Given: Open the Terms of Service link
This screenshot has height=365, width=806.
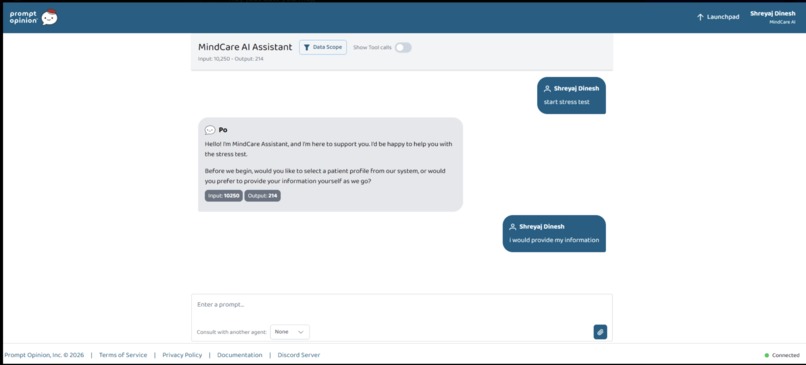Looking at the screenshot, I should [x=123, y=355].
